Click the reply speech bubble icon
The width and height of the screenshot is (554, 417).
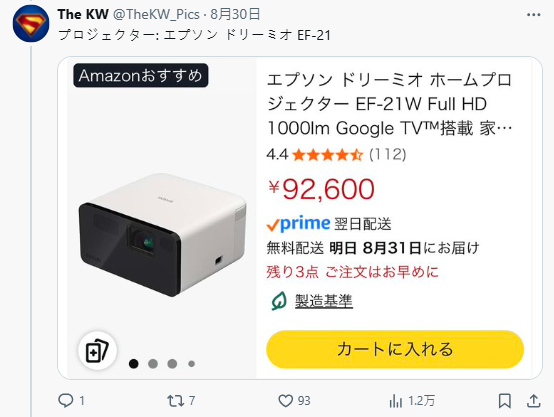[x=65, y=401]
